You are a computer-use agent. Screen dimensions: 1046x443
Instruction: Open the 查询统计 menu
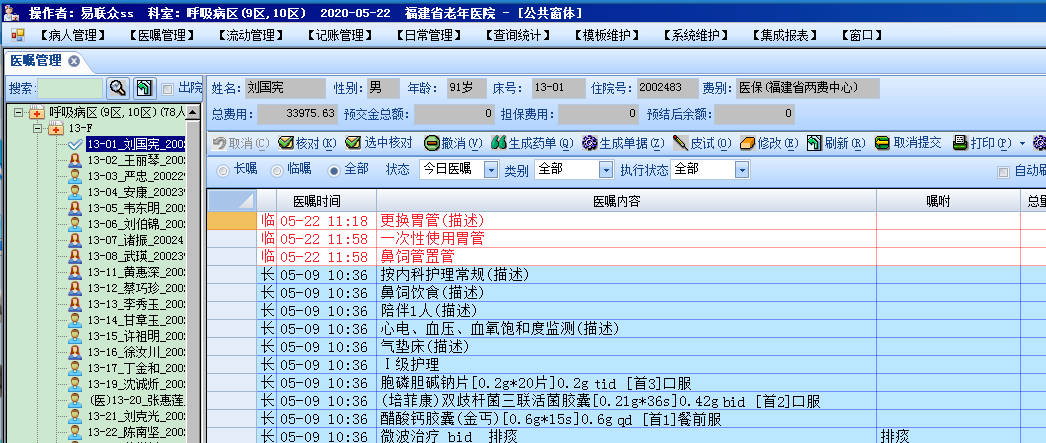(x=518, y=36)
